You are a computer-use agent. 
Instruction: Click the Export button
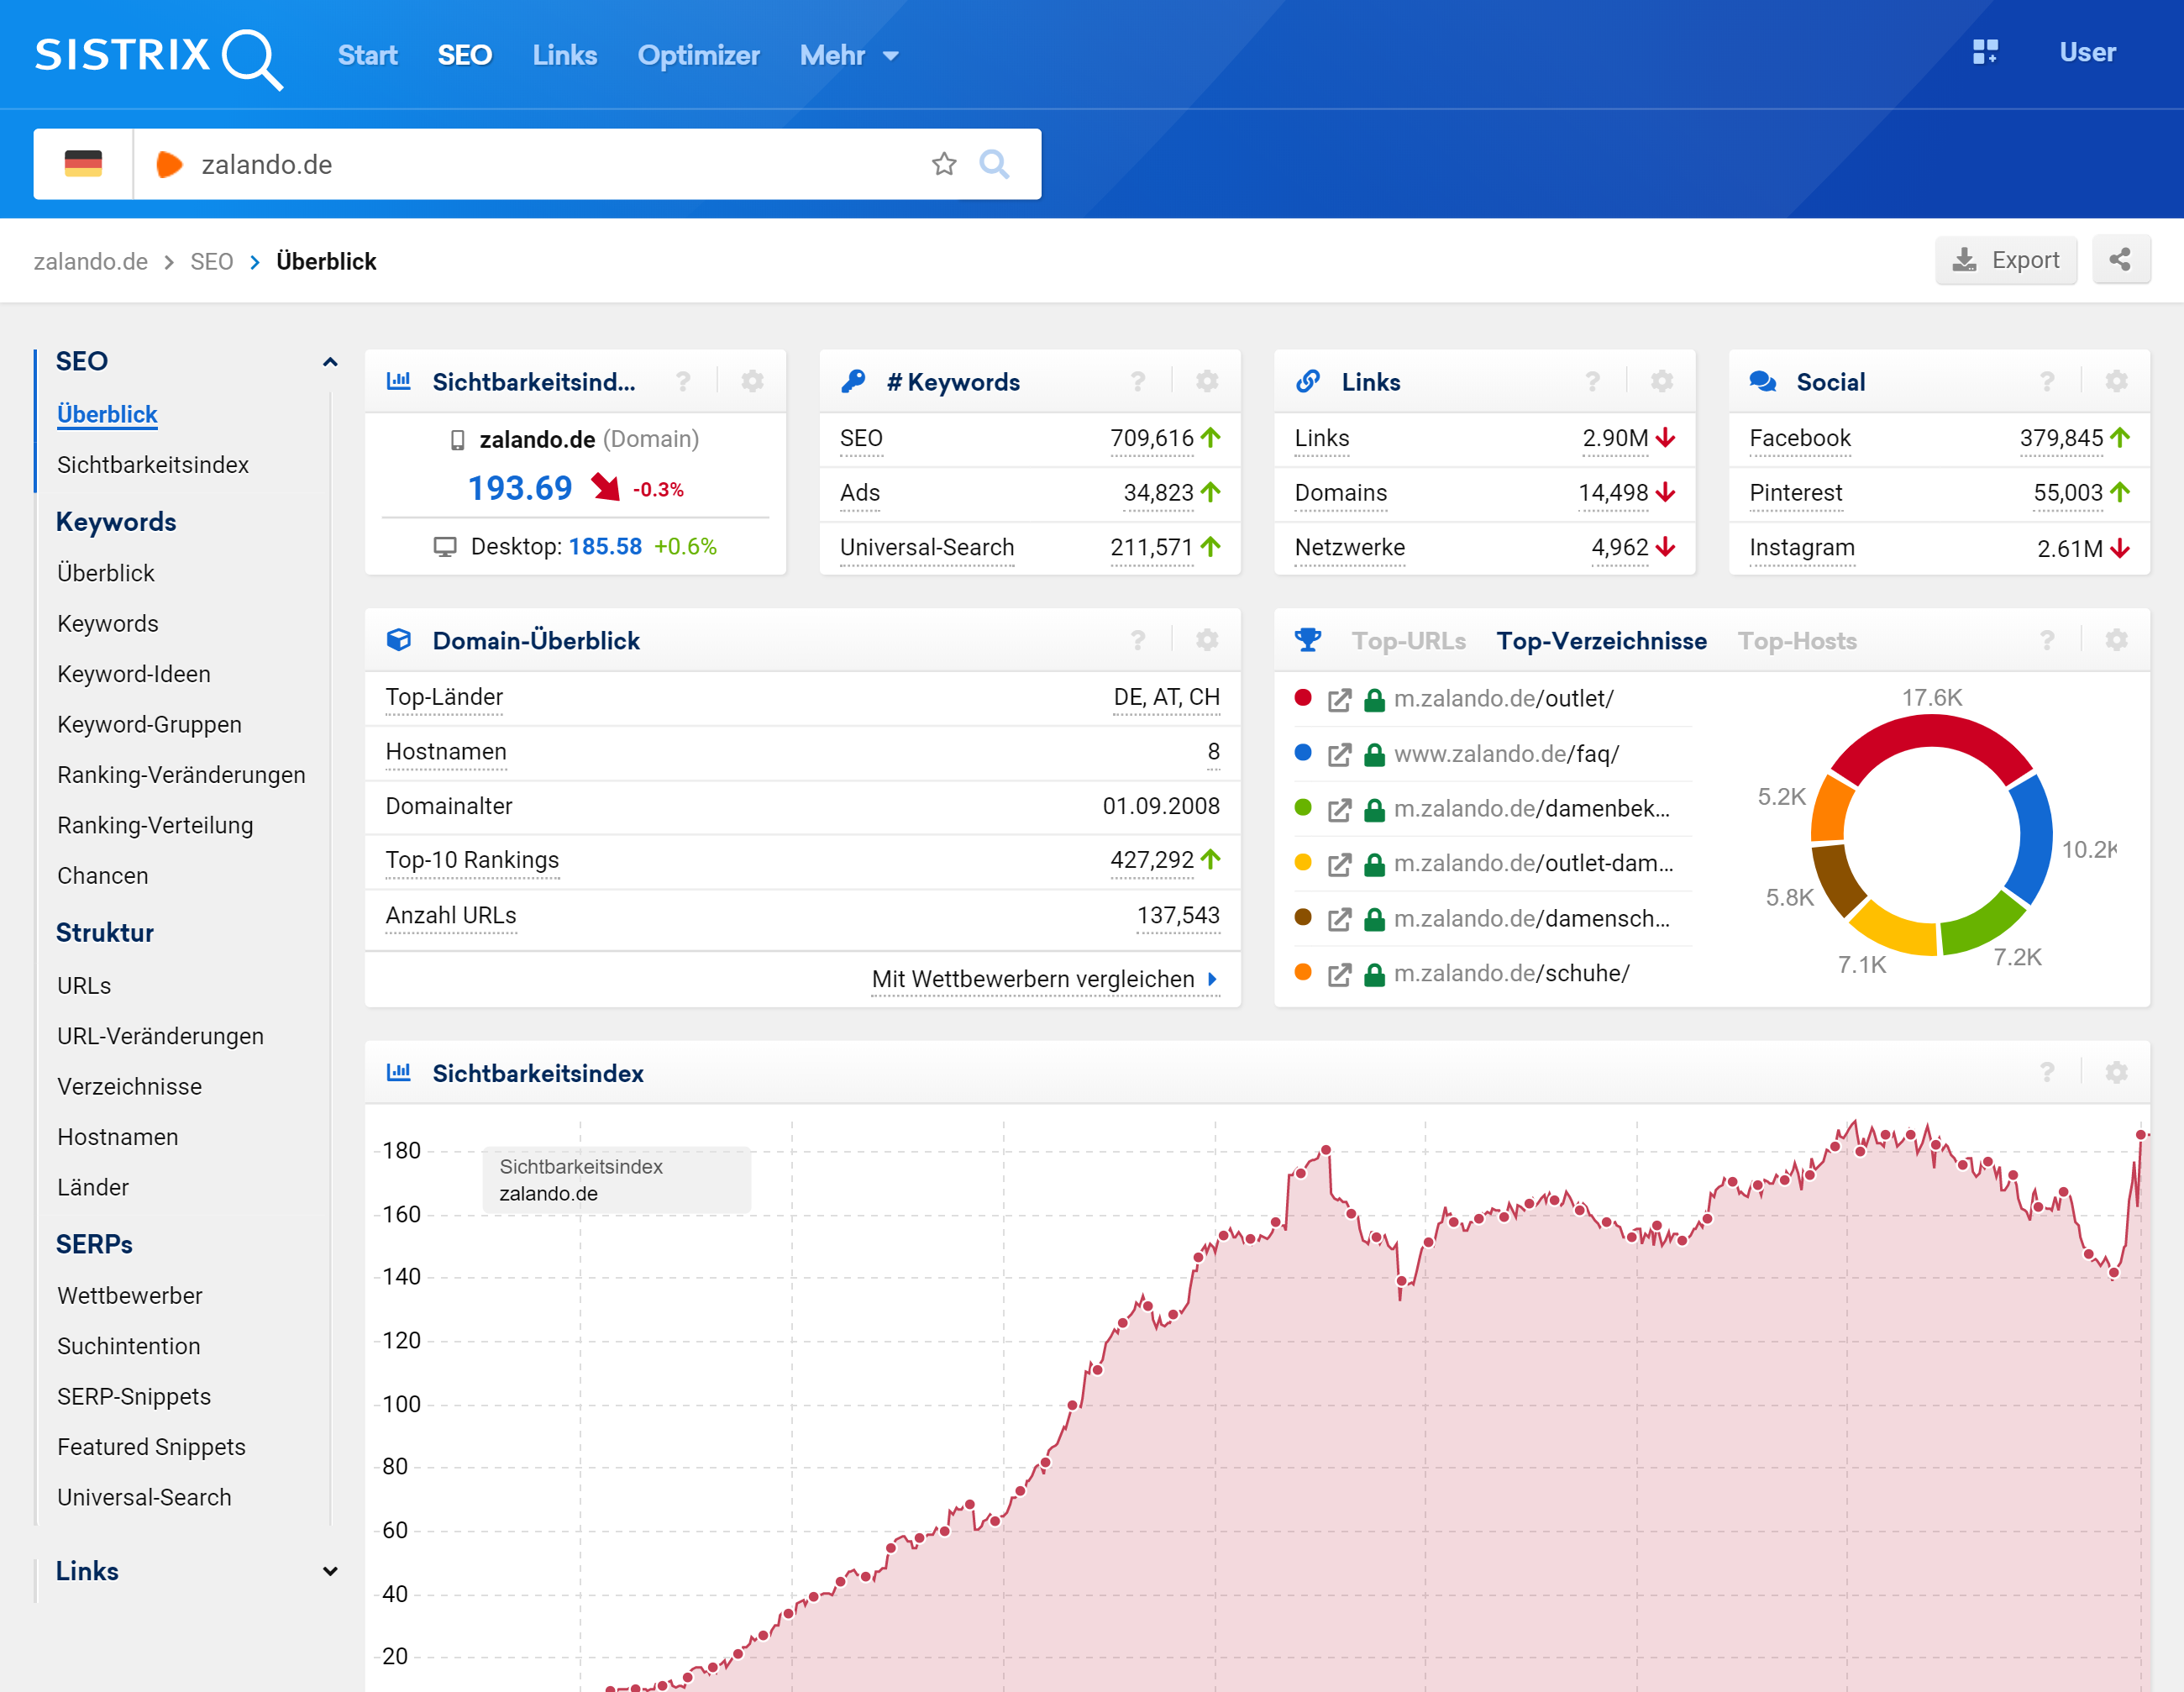tap(2005, 260)
